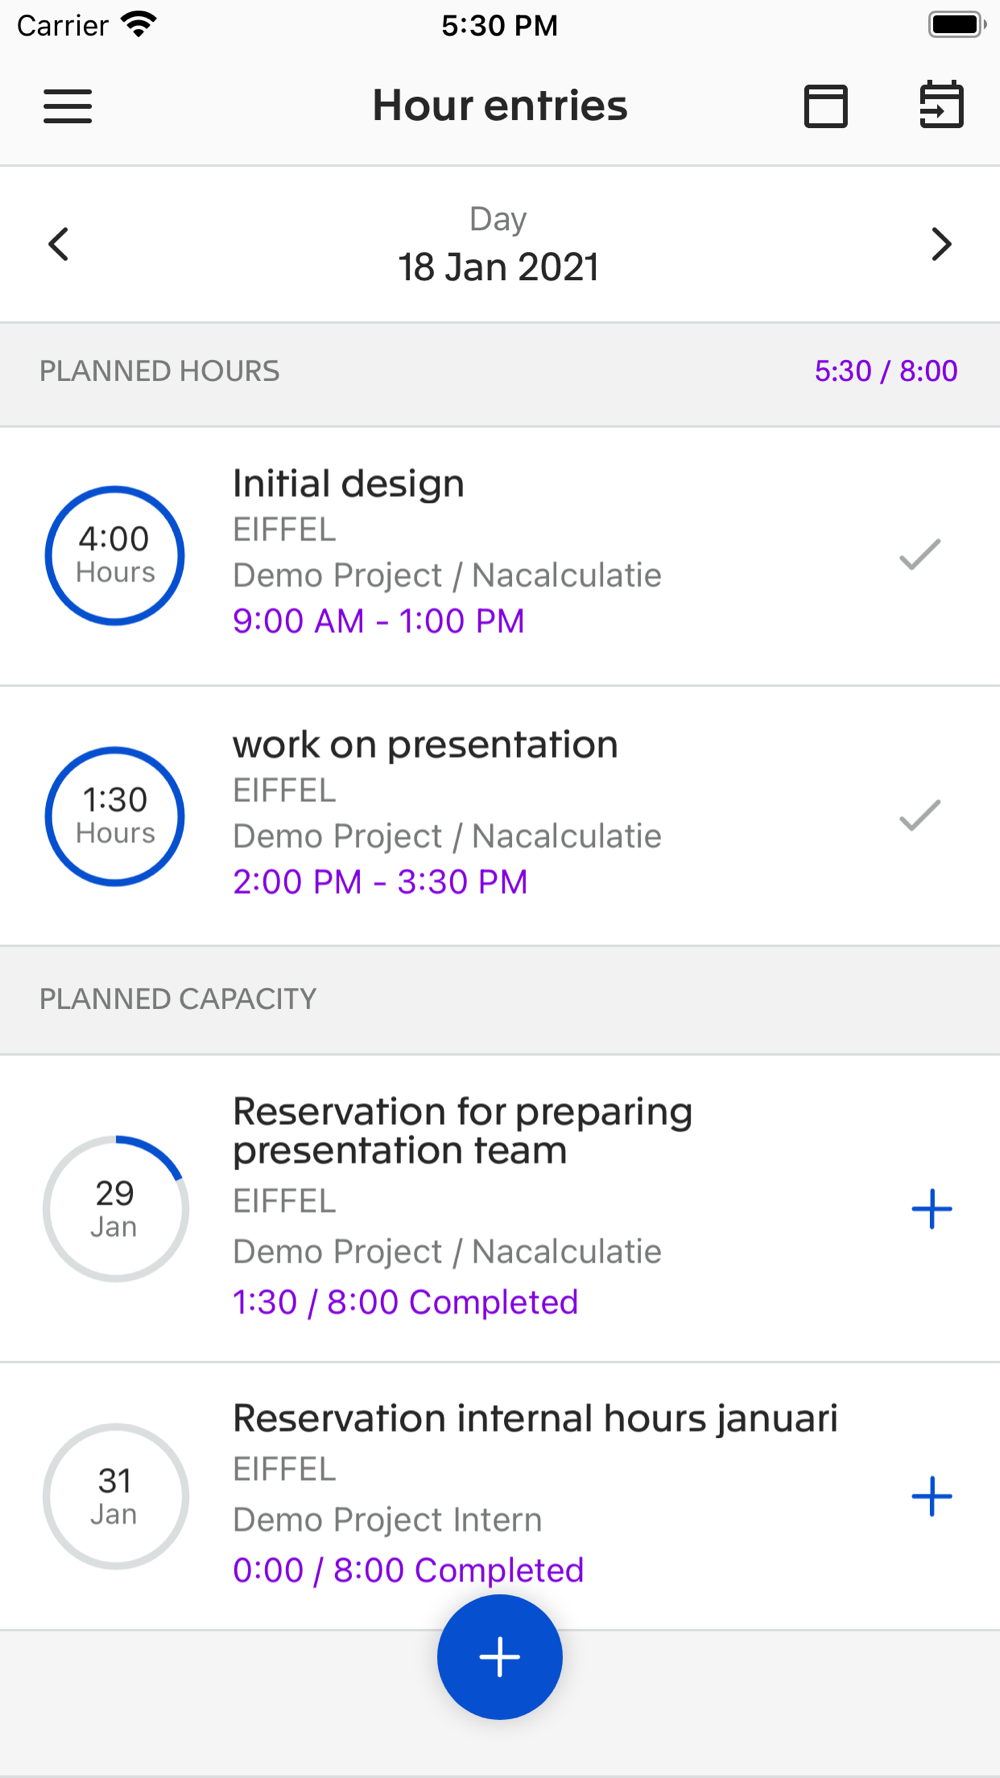Go to previous day with left chevron
The width and height of the screenshot is (1000, 1778).
(59, 244)
